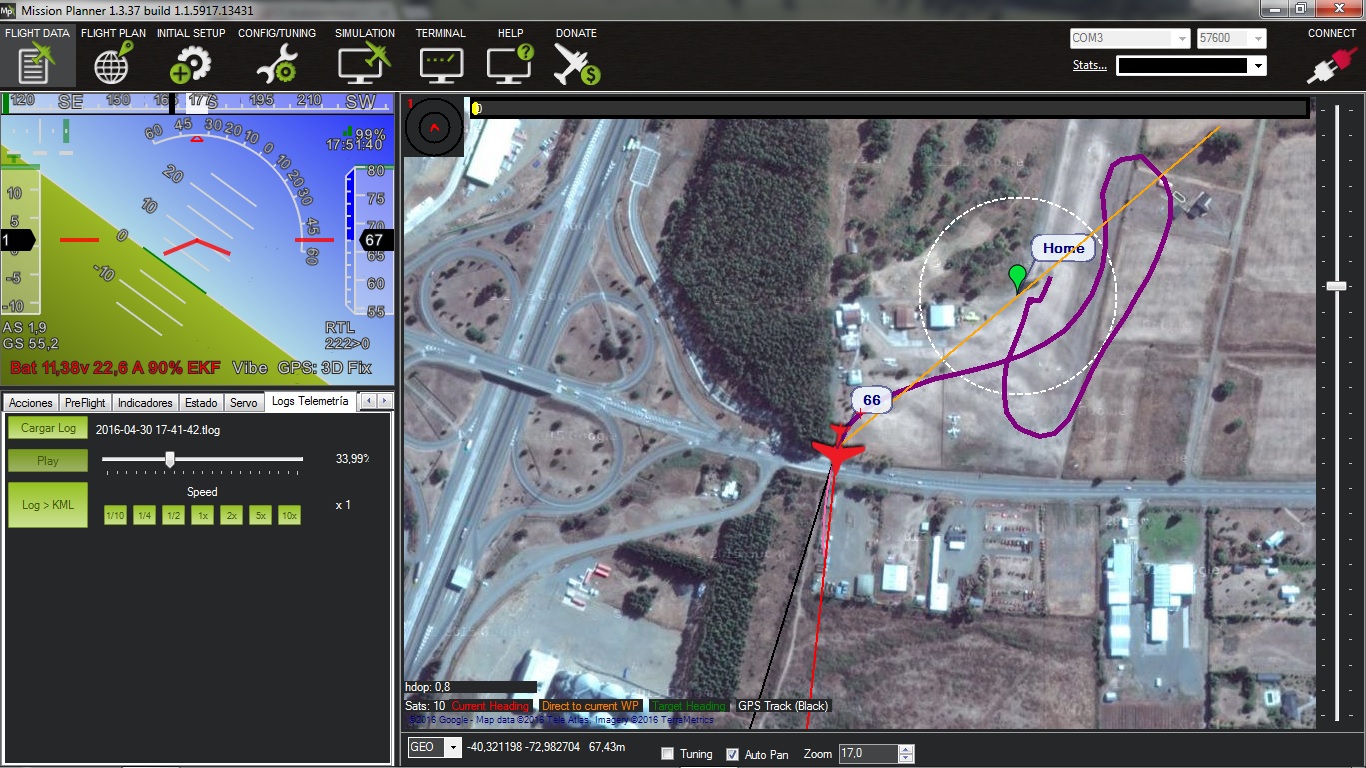Uncheck the Auto Pan checkbox
Screen dimensions: 1366x768
pos(732,754)
